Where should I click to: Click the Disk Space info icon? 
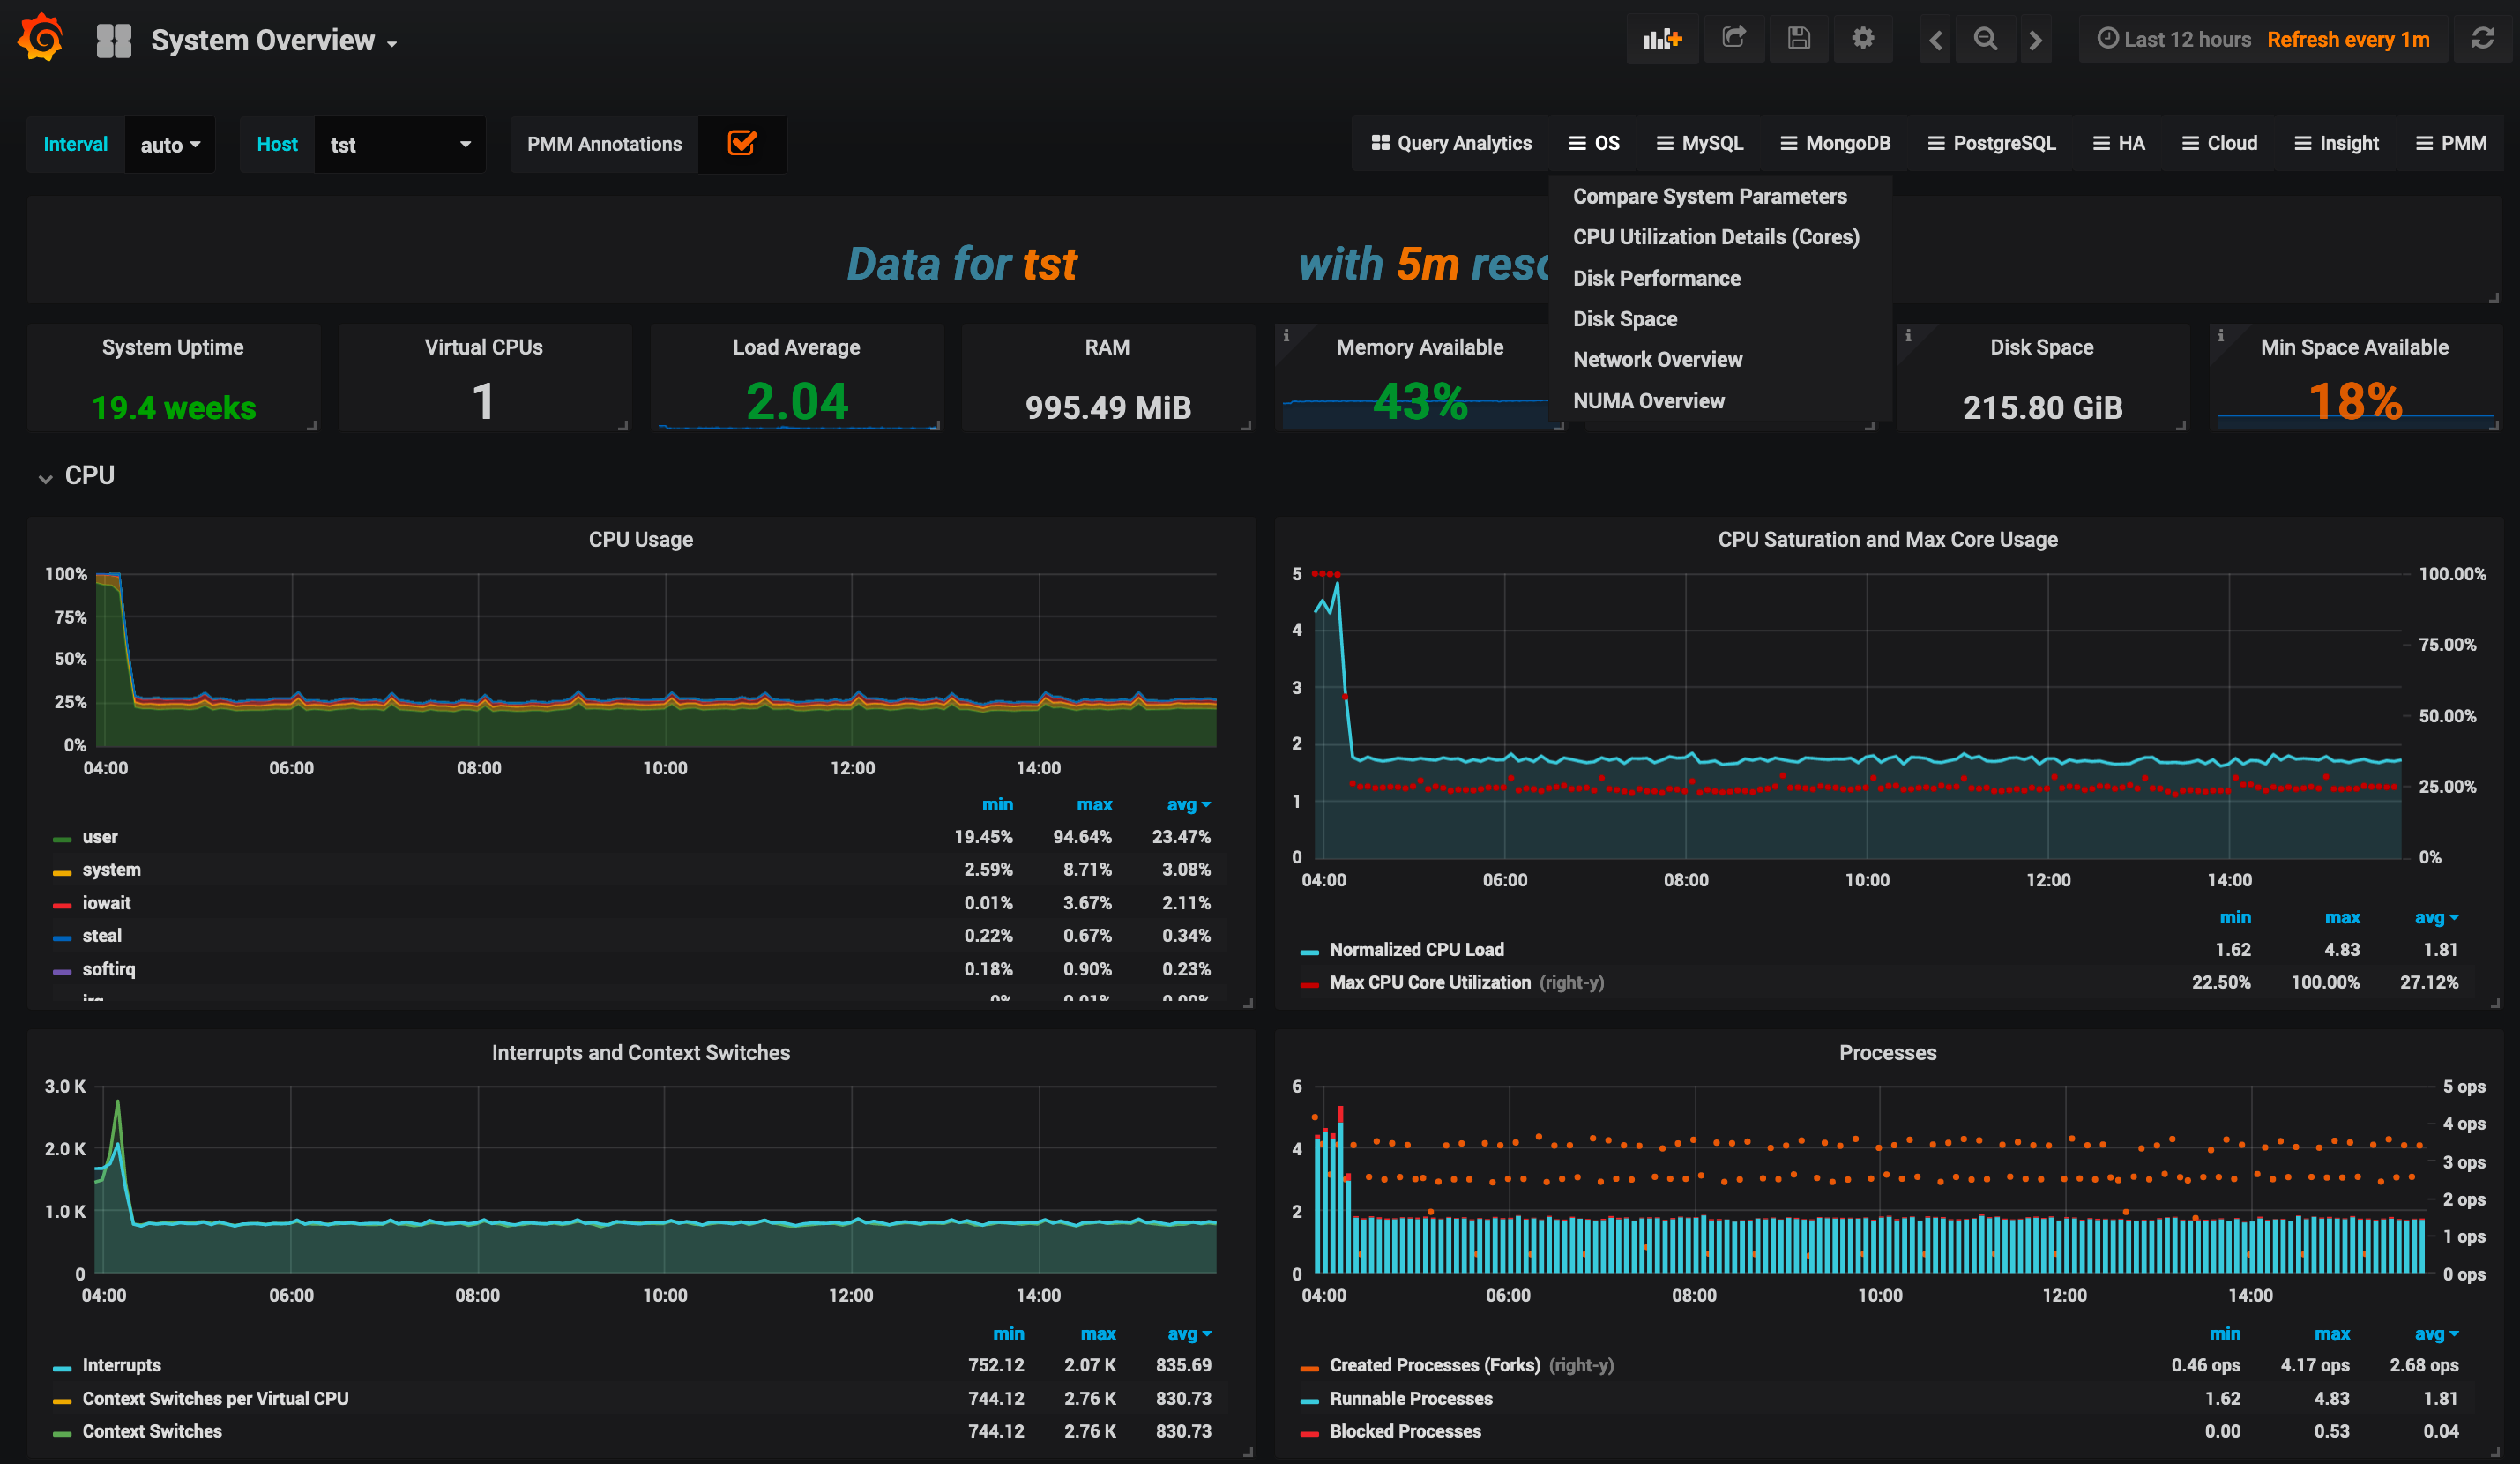(x=1908, y=336)
